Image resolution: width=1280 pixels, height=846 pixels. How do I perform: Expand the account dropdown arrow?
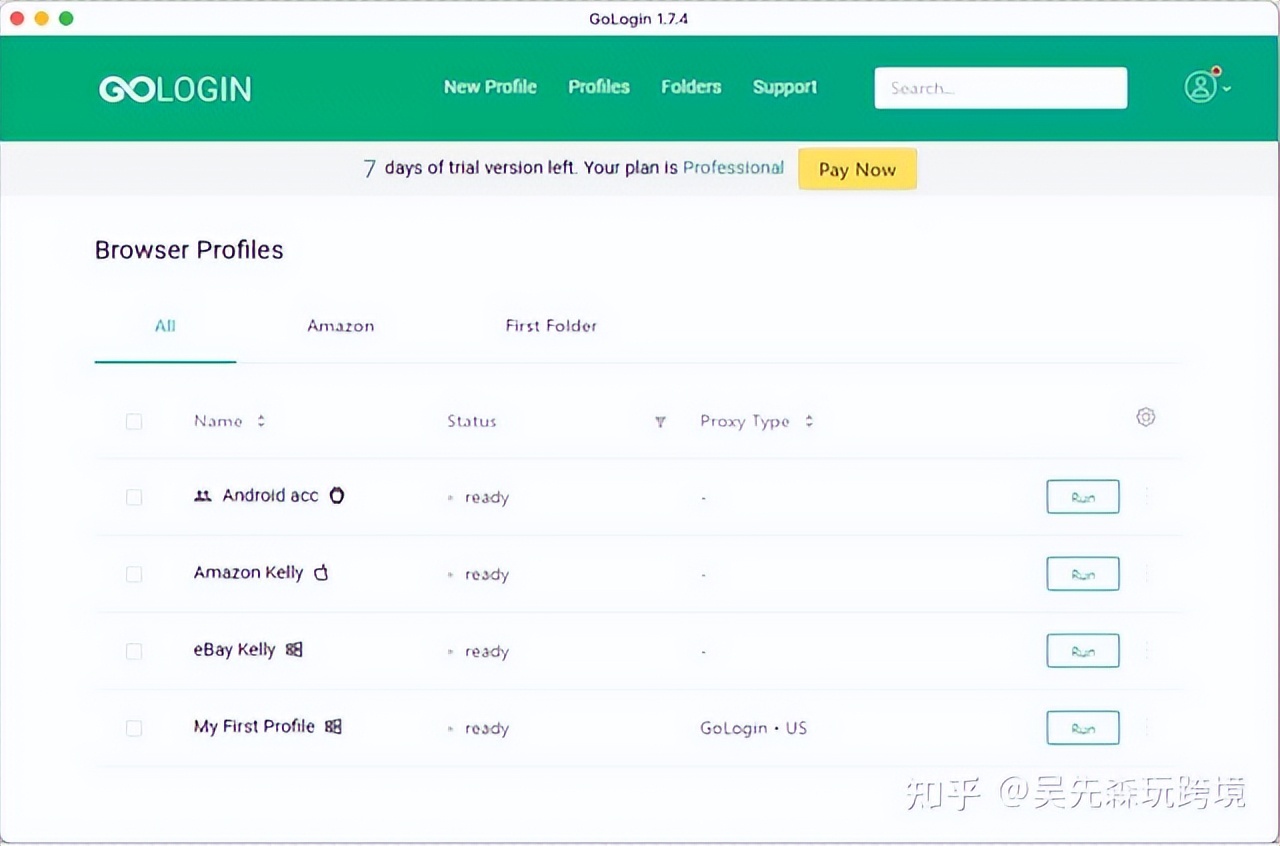[x=1227, y=89]
